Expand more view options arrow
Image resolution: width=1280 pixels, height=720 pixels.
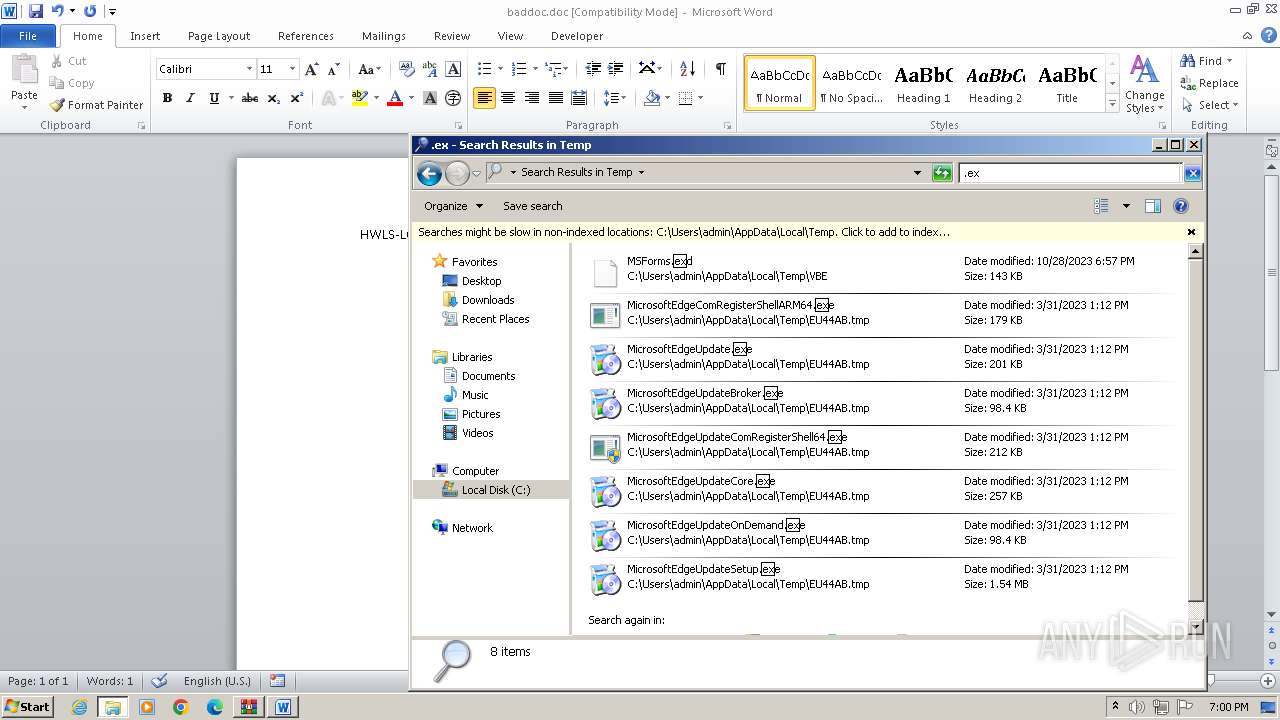point(1126,206)
